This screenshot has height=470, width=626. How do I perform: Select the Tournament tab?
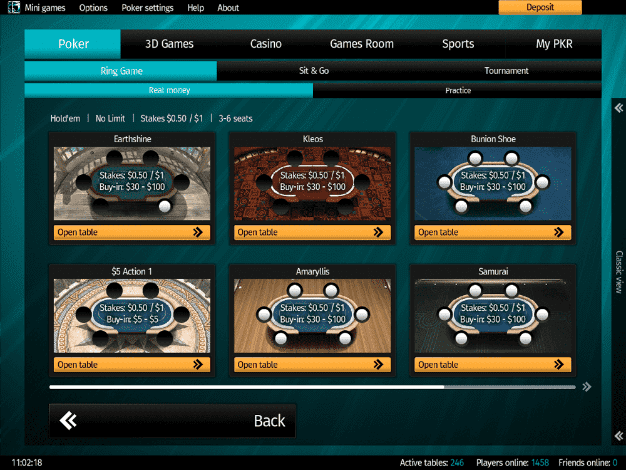[506, 71]
